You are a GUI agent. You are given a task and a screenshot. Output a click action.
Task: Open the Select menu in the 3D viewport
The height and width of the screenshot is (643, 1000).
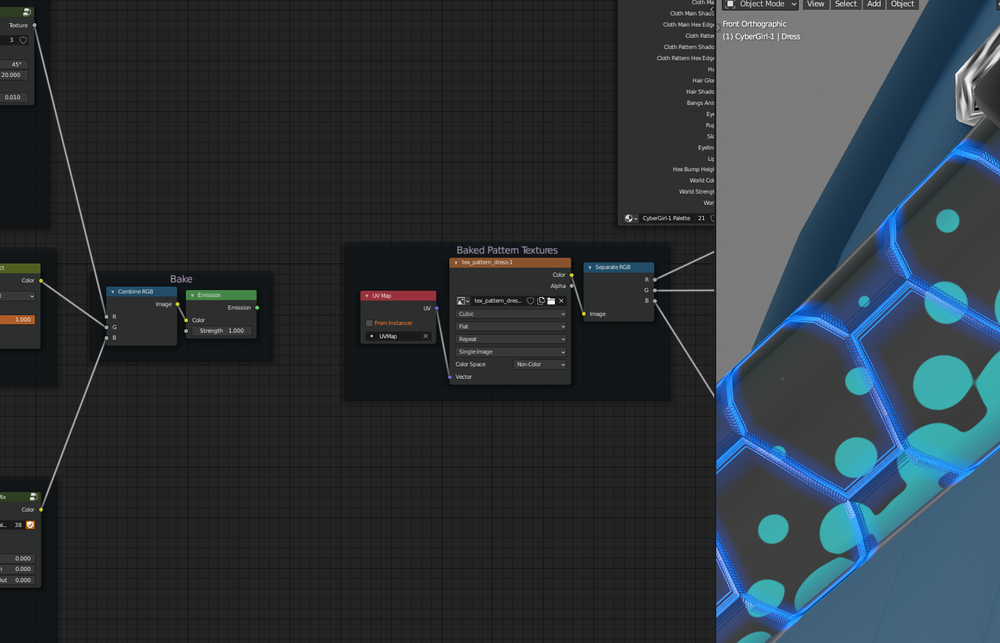846,4
